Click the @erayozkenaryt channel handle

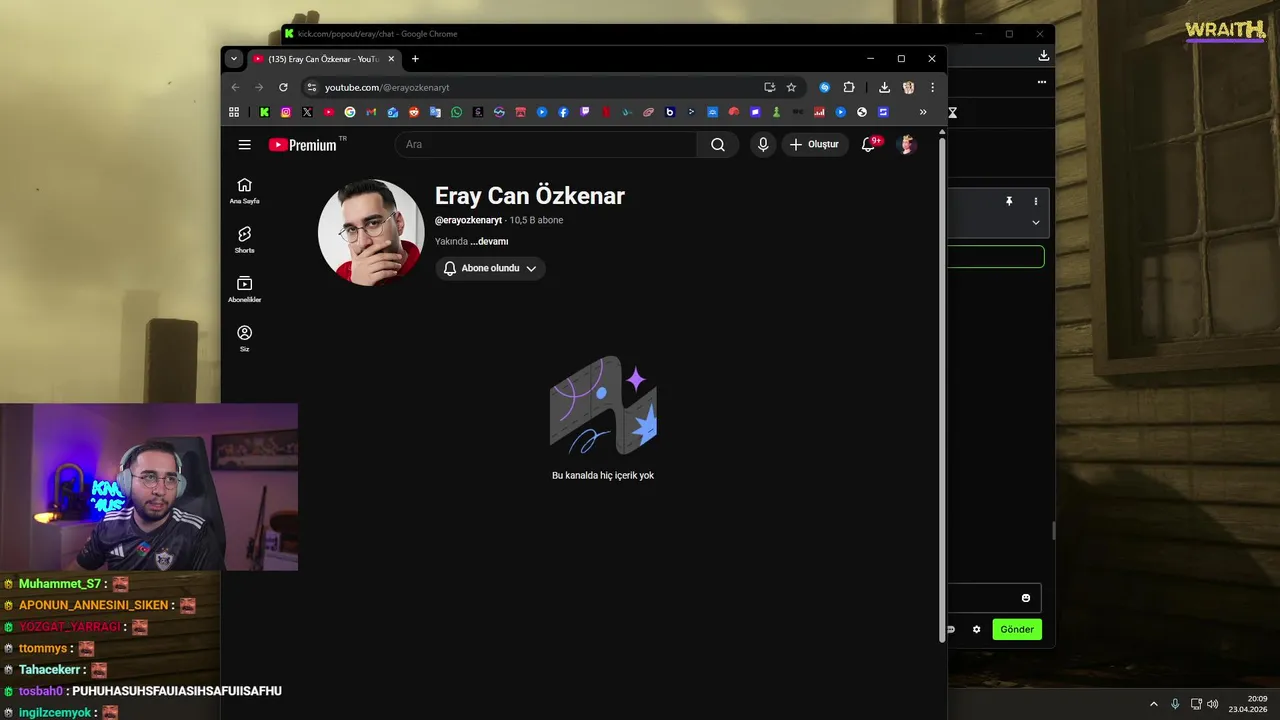click(x=468, y=220)
